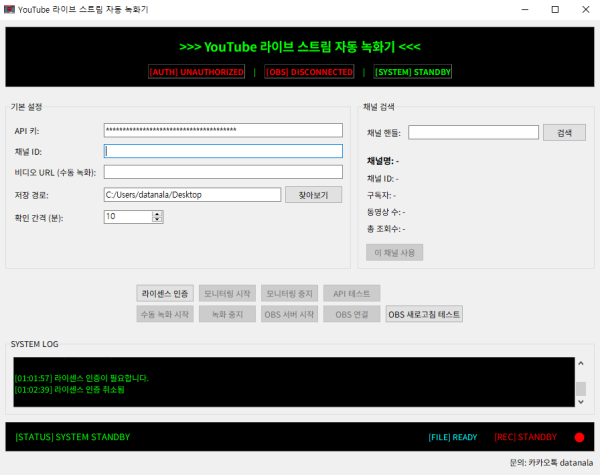600x475 pixels.
Task: Click the 모니터링 시작 button
Action: (x=227, y=294)
